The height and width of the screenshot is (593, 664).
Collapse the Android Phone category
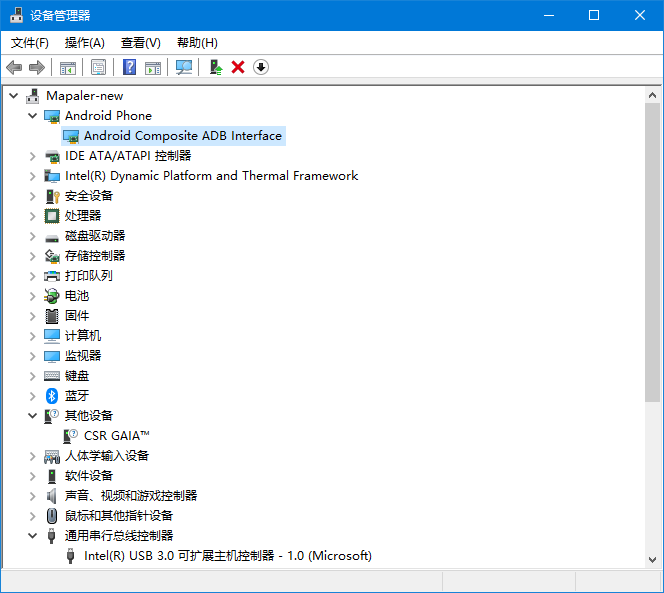click(x=33, y=116)
